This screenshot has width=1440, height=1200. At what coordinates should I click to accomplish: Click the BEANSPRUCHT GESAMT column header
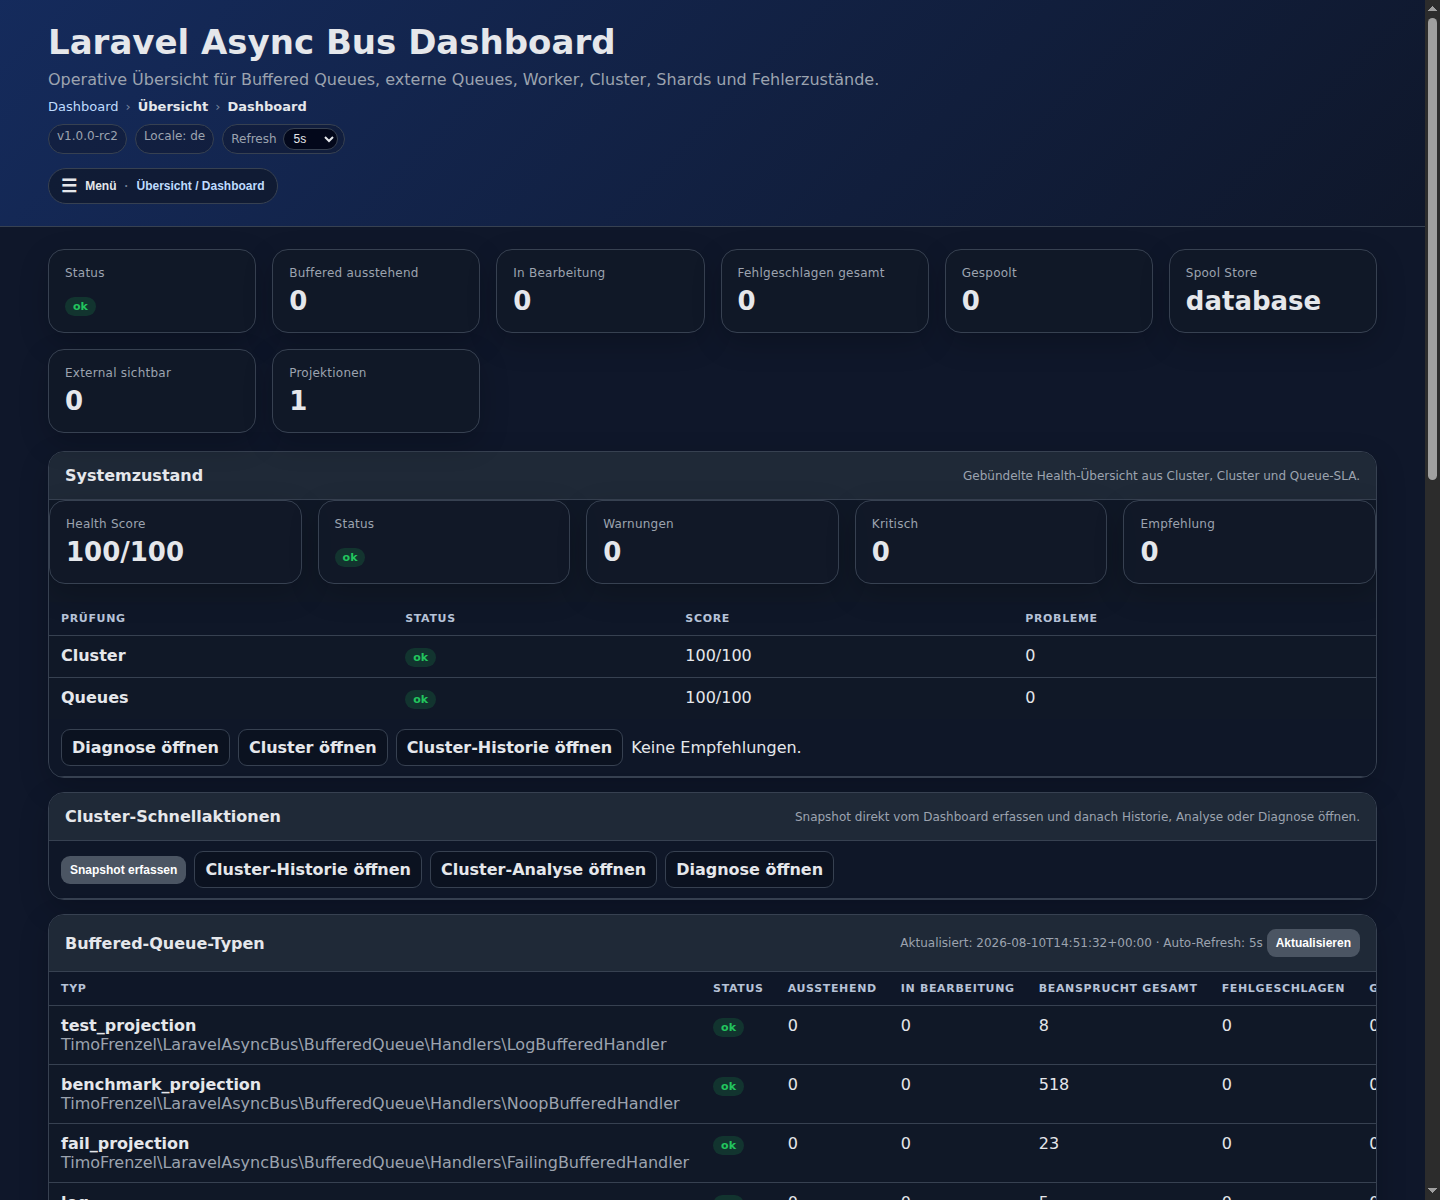pos(1118,989)
